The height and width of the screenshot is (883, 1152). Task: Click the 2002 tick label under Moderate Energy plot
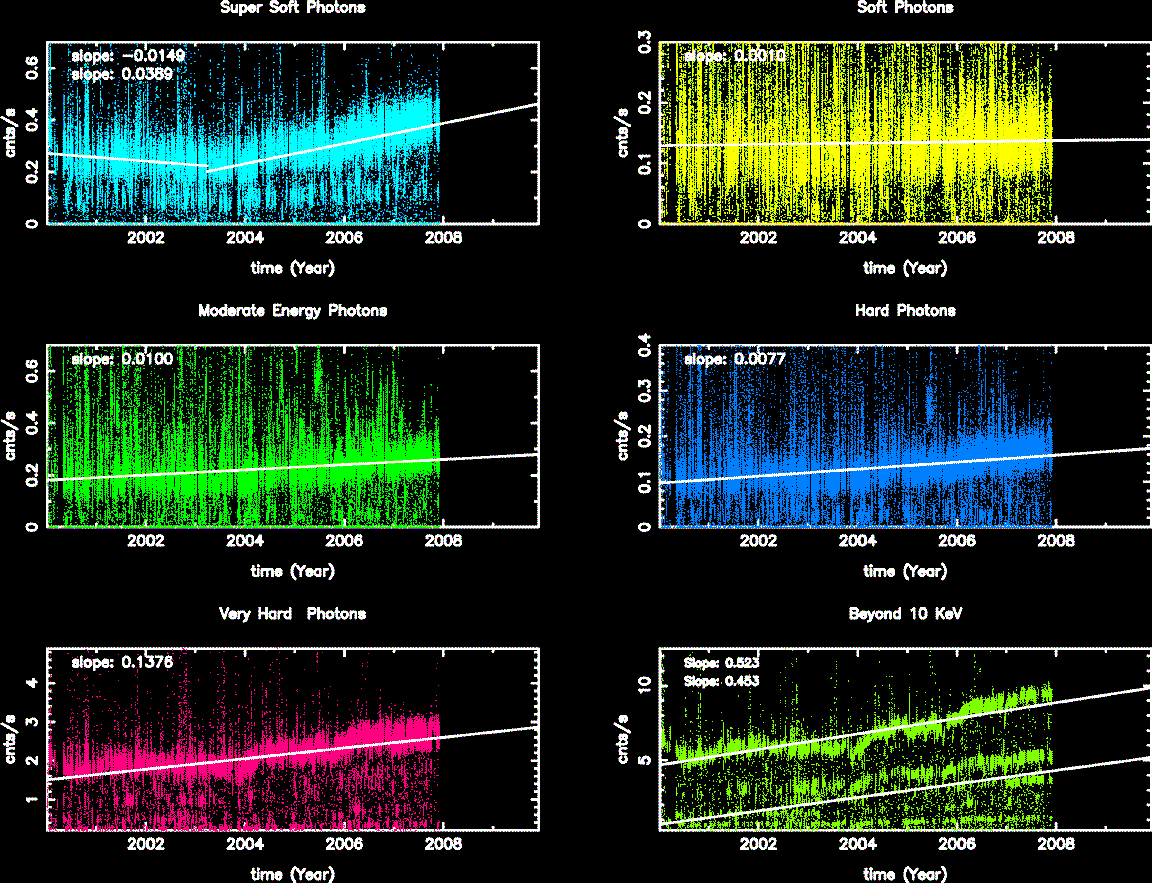point(146,541)
